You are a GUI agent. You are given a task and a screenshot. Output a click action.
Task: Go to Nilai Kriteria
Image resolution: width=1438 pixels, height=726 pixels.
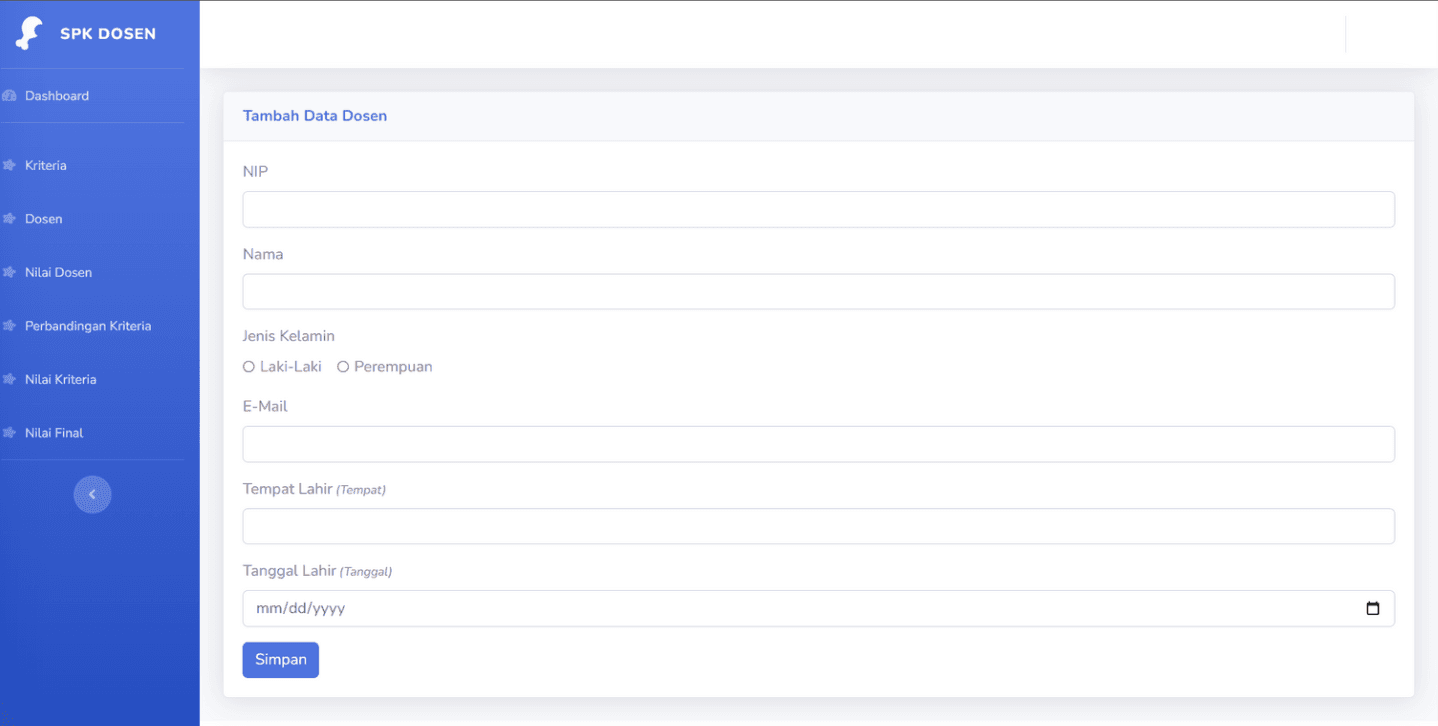pos(61,379)
